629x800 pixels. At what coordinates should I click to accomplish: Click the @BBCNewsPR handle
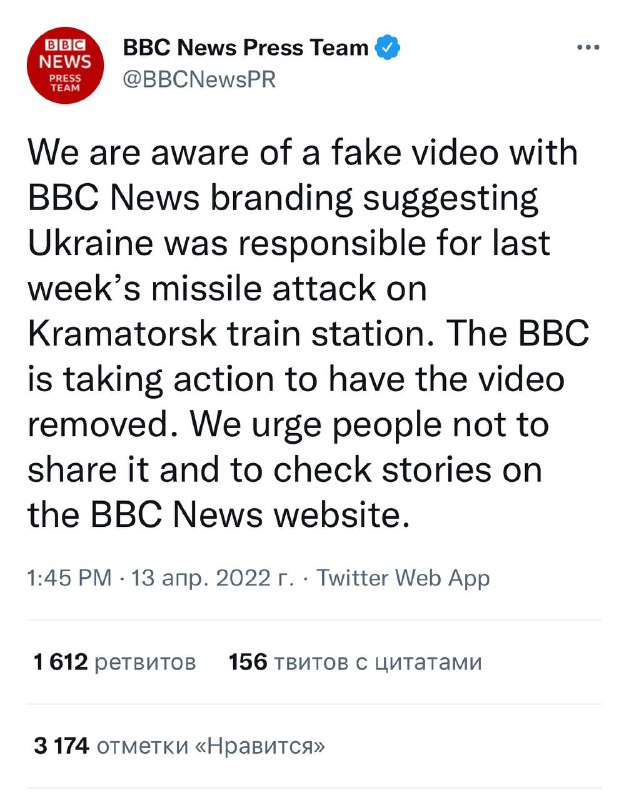198,80
